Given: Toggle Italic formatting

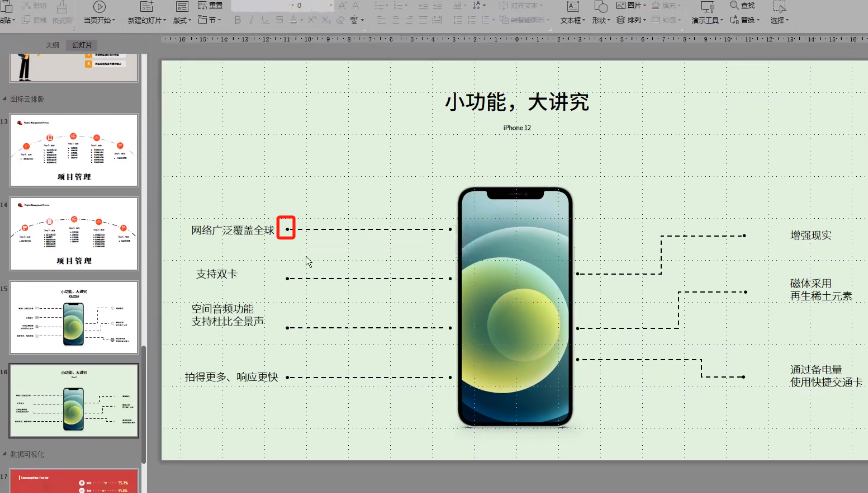Looking at the screenshot, I should [251, 20].
